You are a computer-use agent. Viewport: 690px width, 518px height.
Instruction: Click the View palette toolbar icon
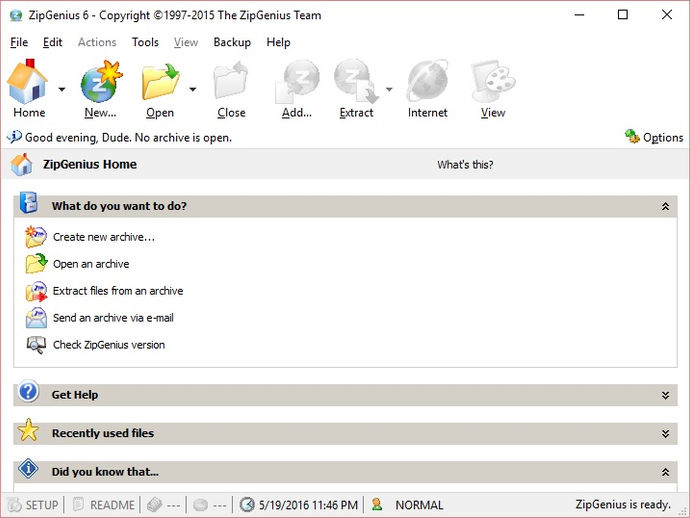[x=493, y=82]
